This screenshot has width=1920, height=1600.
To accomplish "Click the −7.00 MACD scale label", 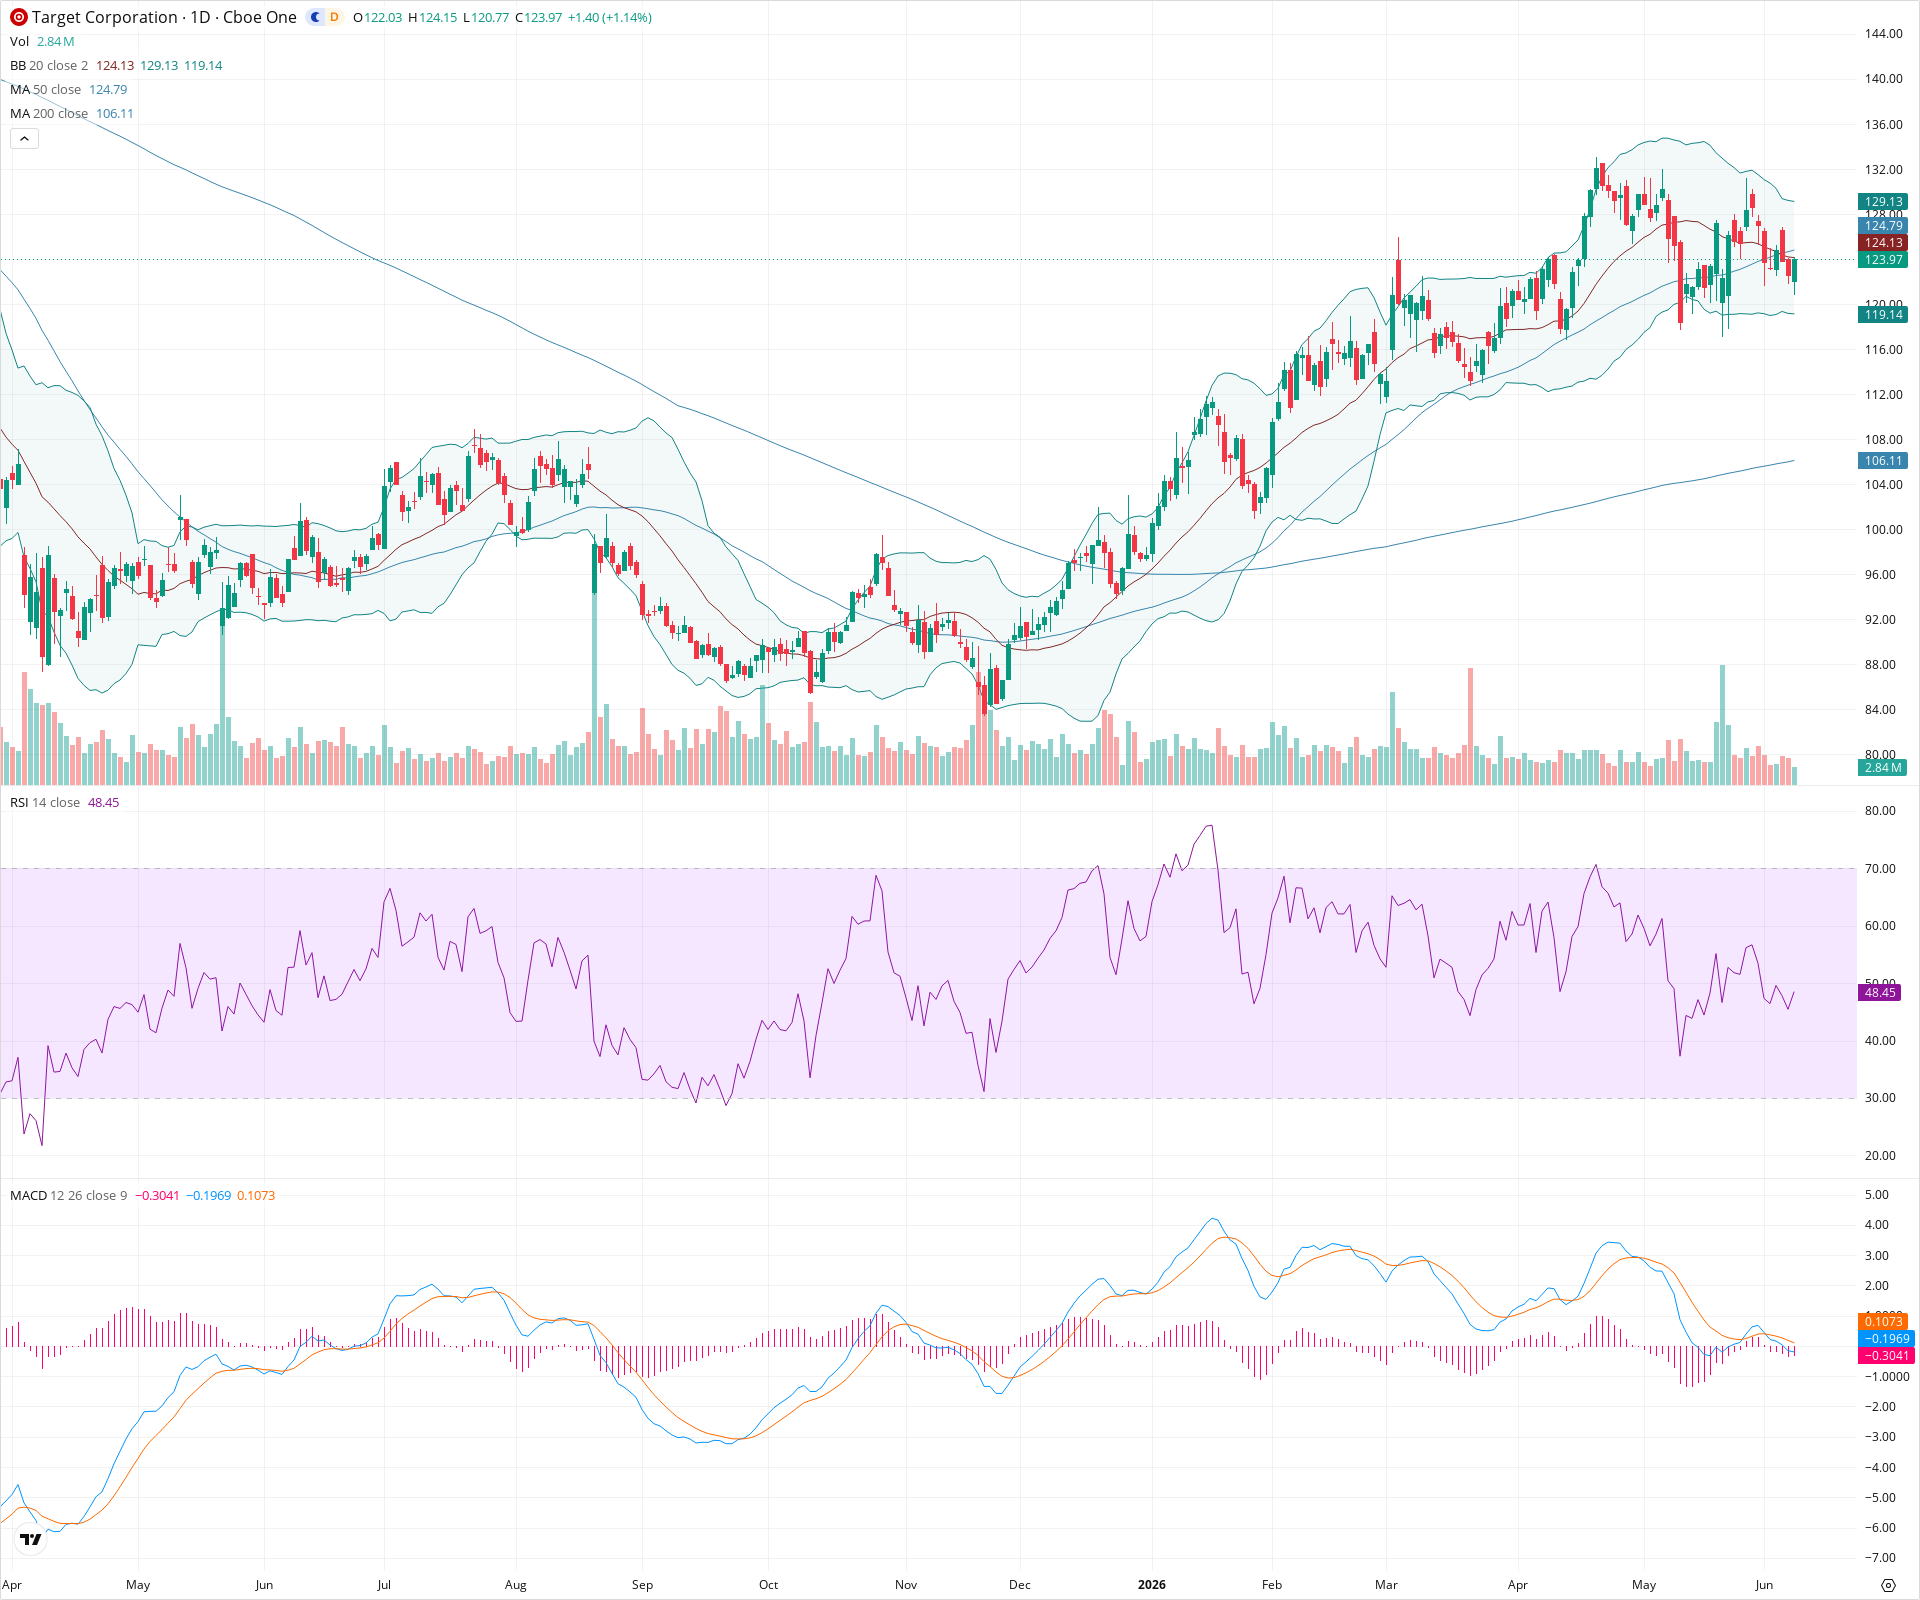I will [x=1878, y=1558].
